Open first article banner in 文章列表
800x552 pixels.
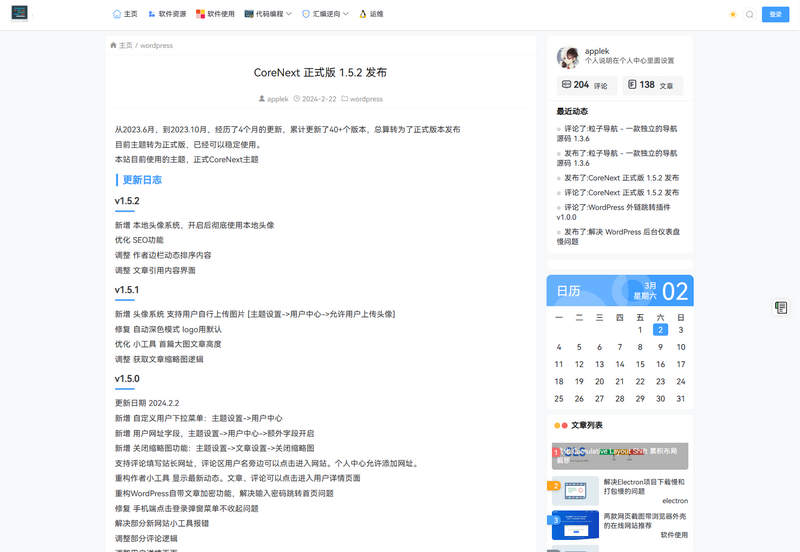(x=620, y=456)
